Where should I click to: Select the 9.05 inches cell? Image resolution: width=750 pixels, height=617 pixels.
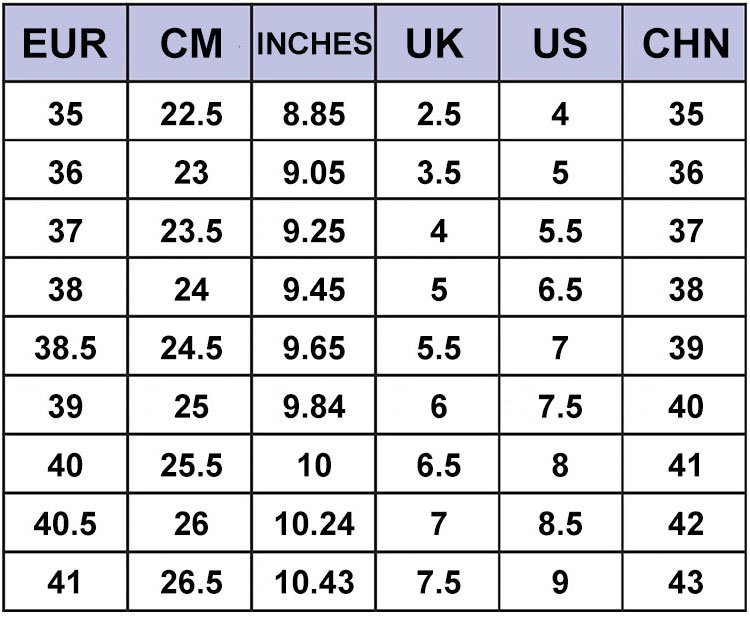click(314, 173)
